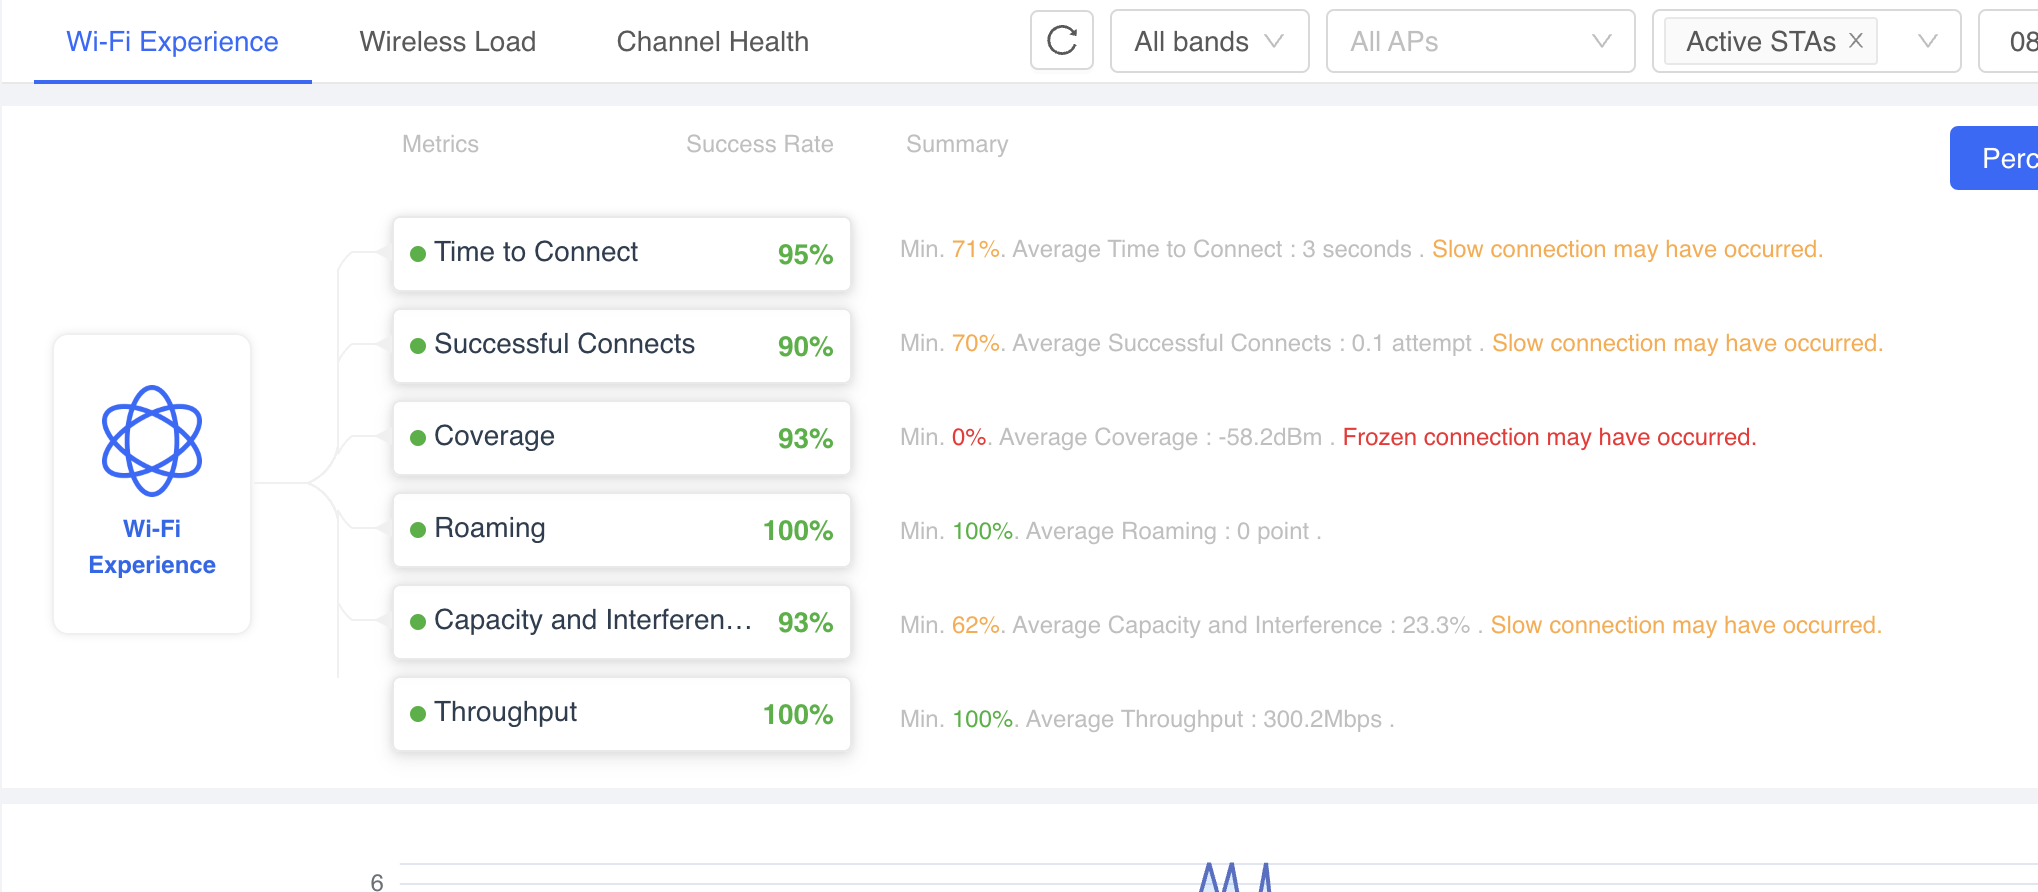Screen dimensions: 2038x892
Task: Click the Frozen connection may have occurred text
Action: click(x=1549, y=437)
